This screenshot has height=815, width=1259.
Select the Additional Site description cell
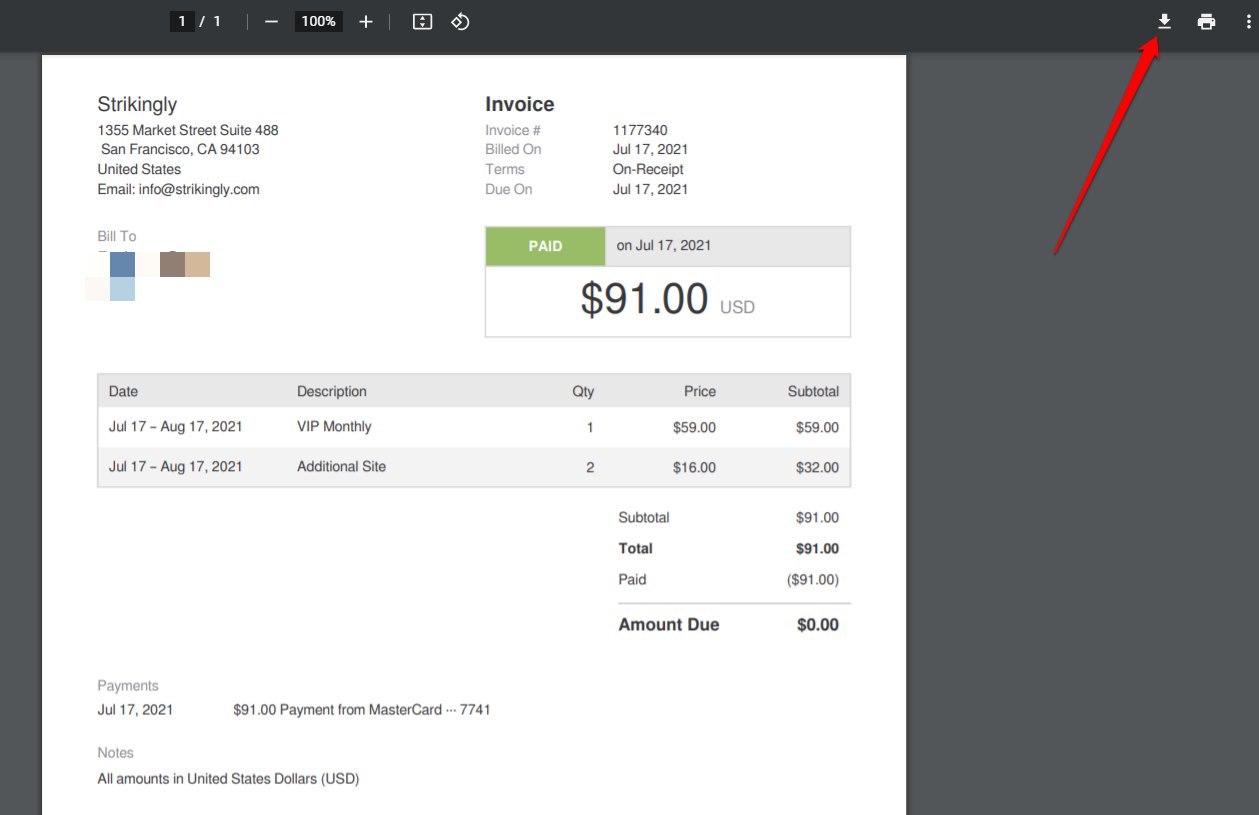coord(341,467)
